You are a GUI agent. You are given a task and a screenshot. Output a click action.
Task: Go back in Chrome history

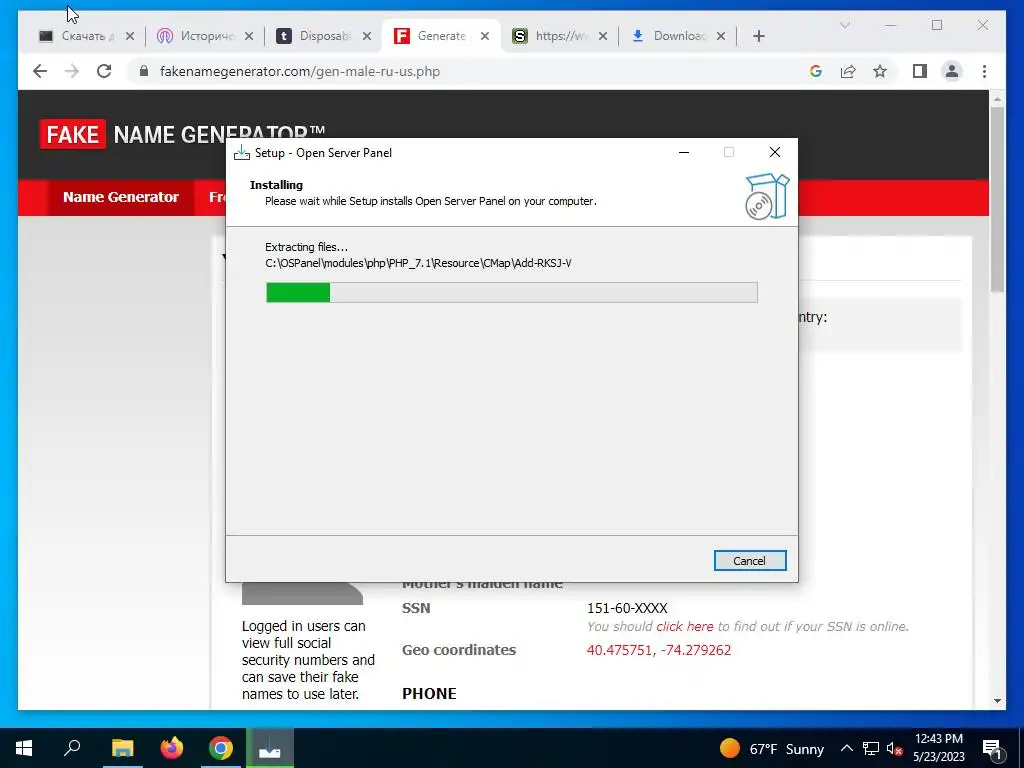[40, 71]
